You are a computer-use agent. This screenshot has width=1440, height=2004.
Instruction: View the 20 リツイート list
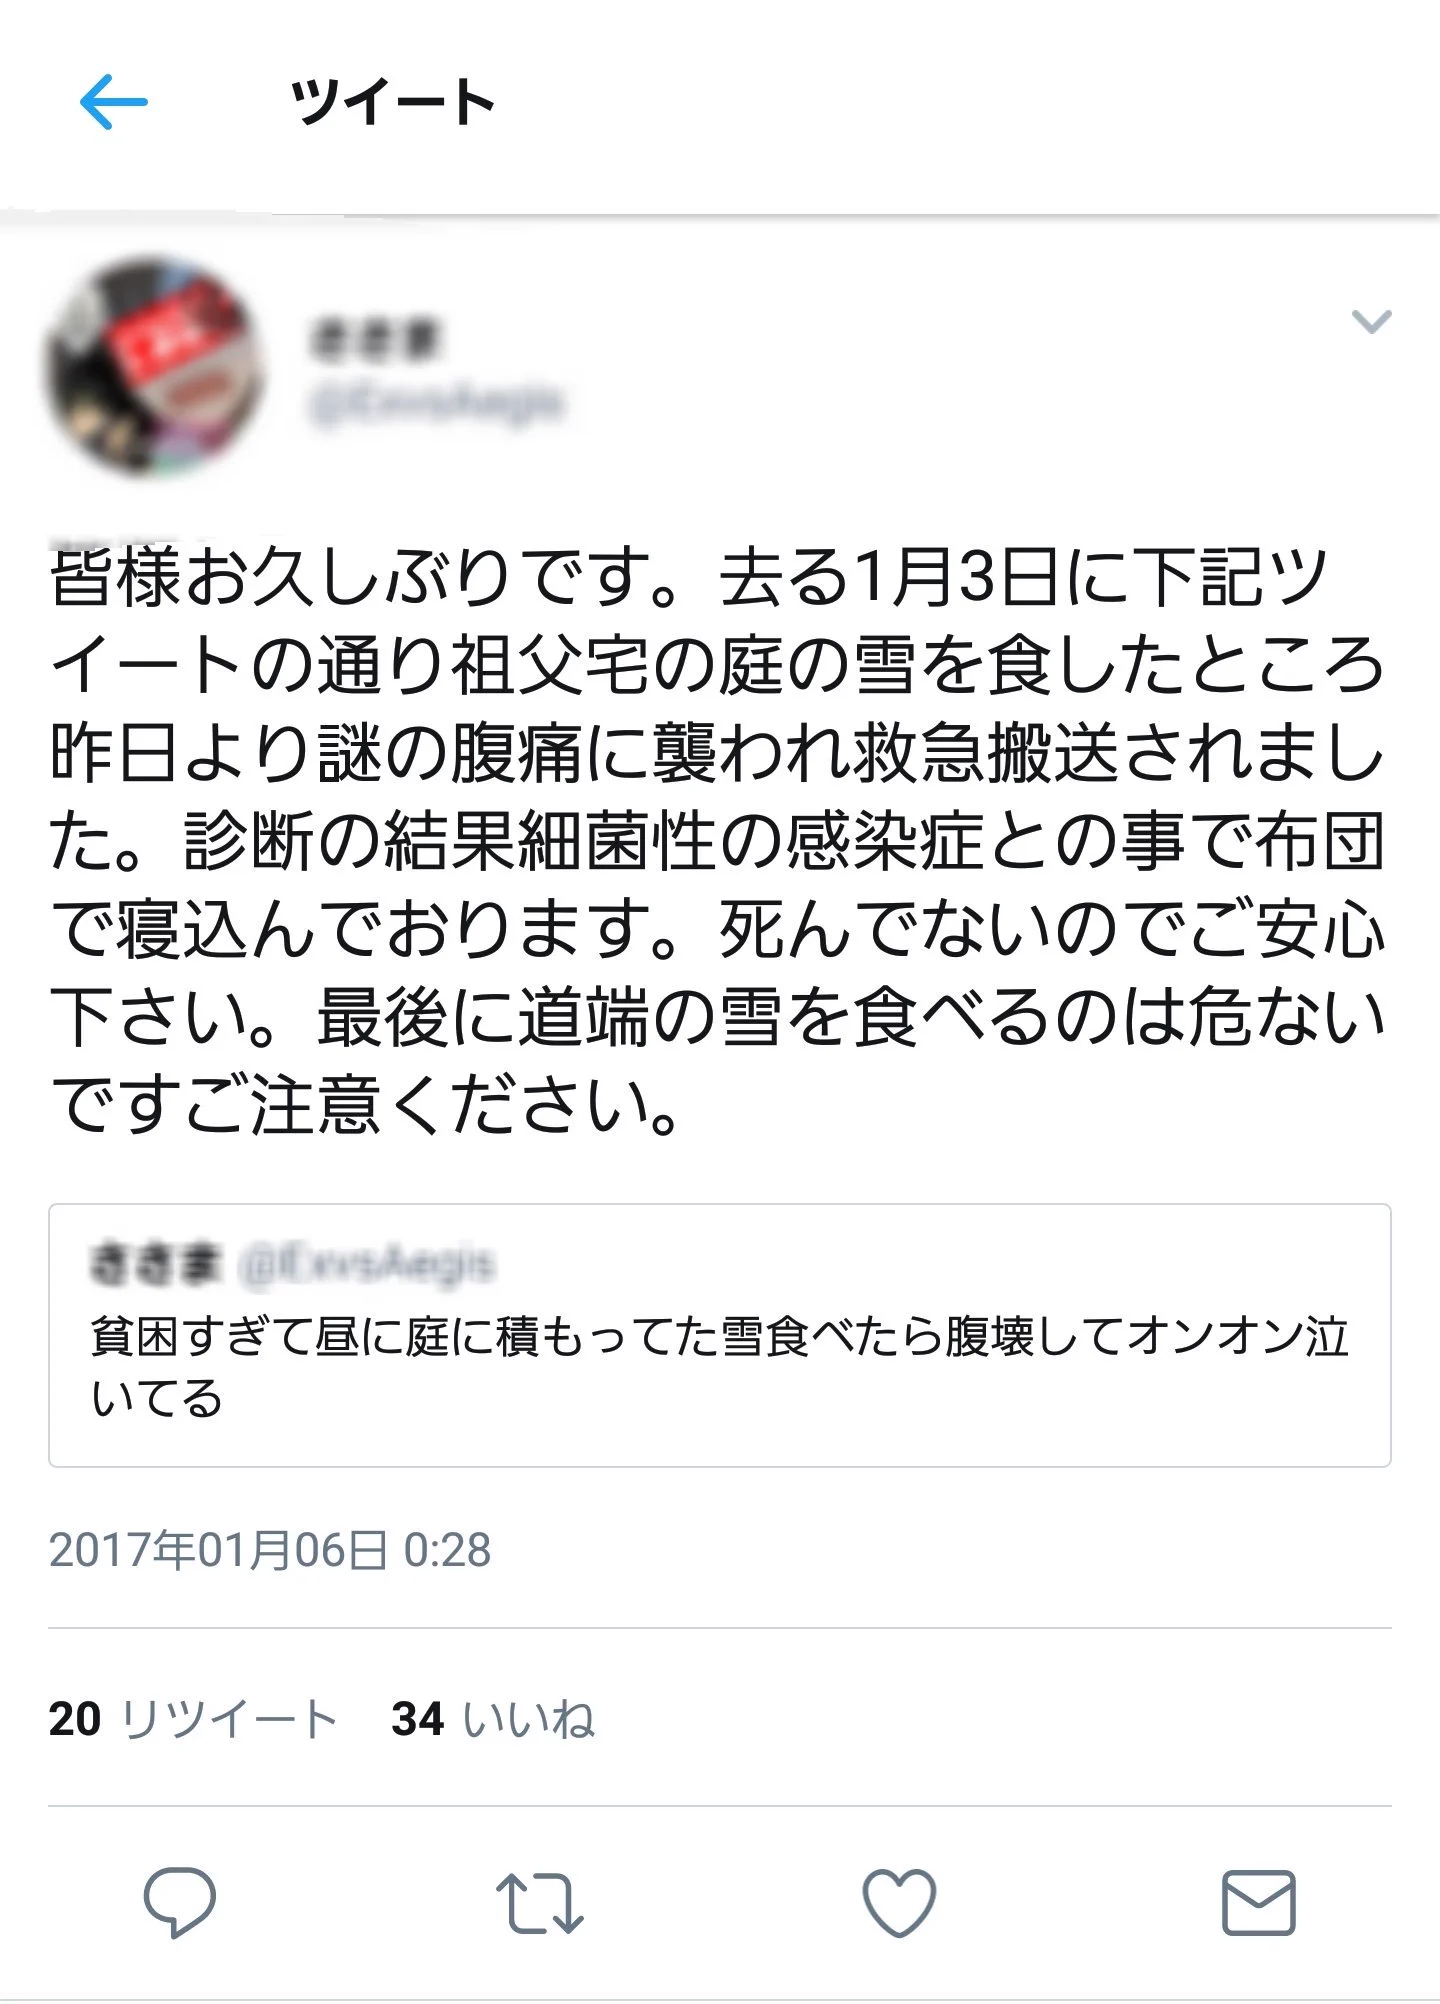192,1720
